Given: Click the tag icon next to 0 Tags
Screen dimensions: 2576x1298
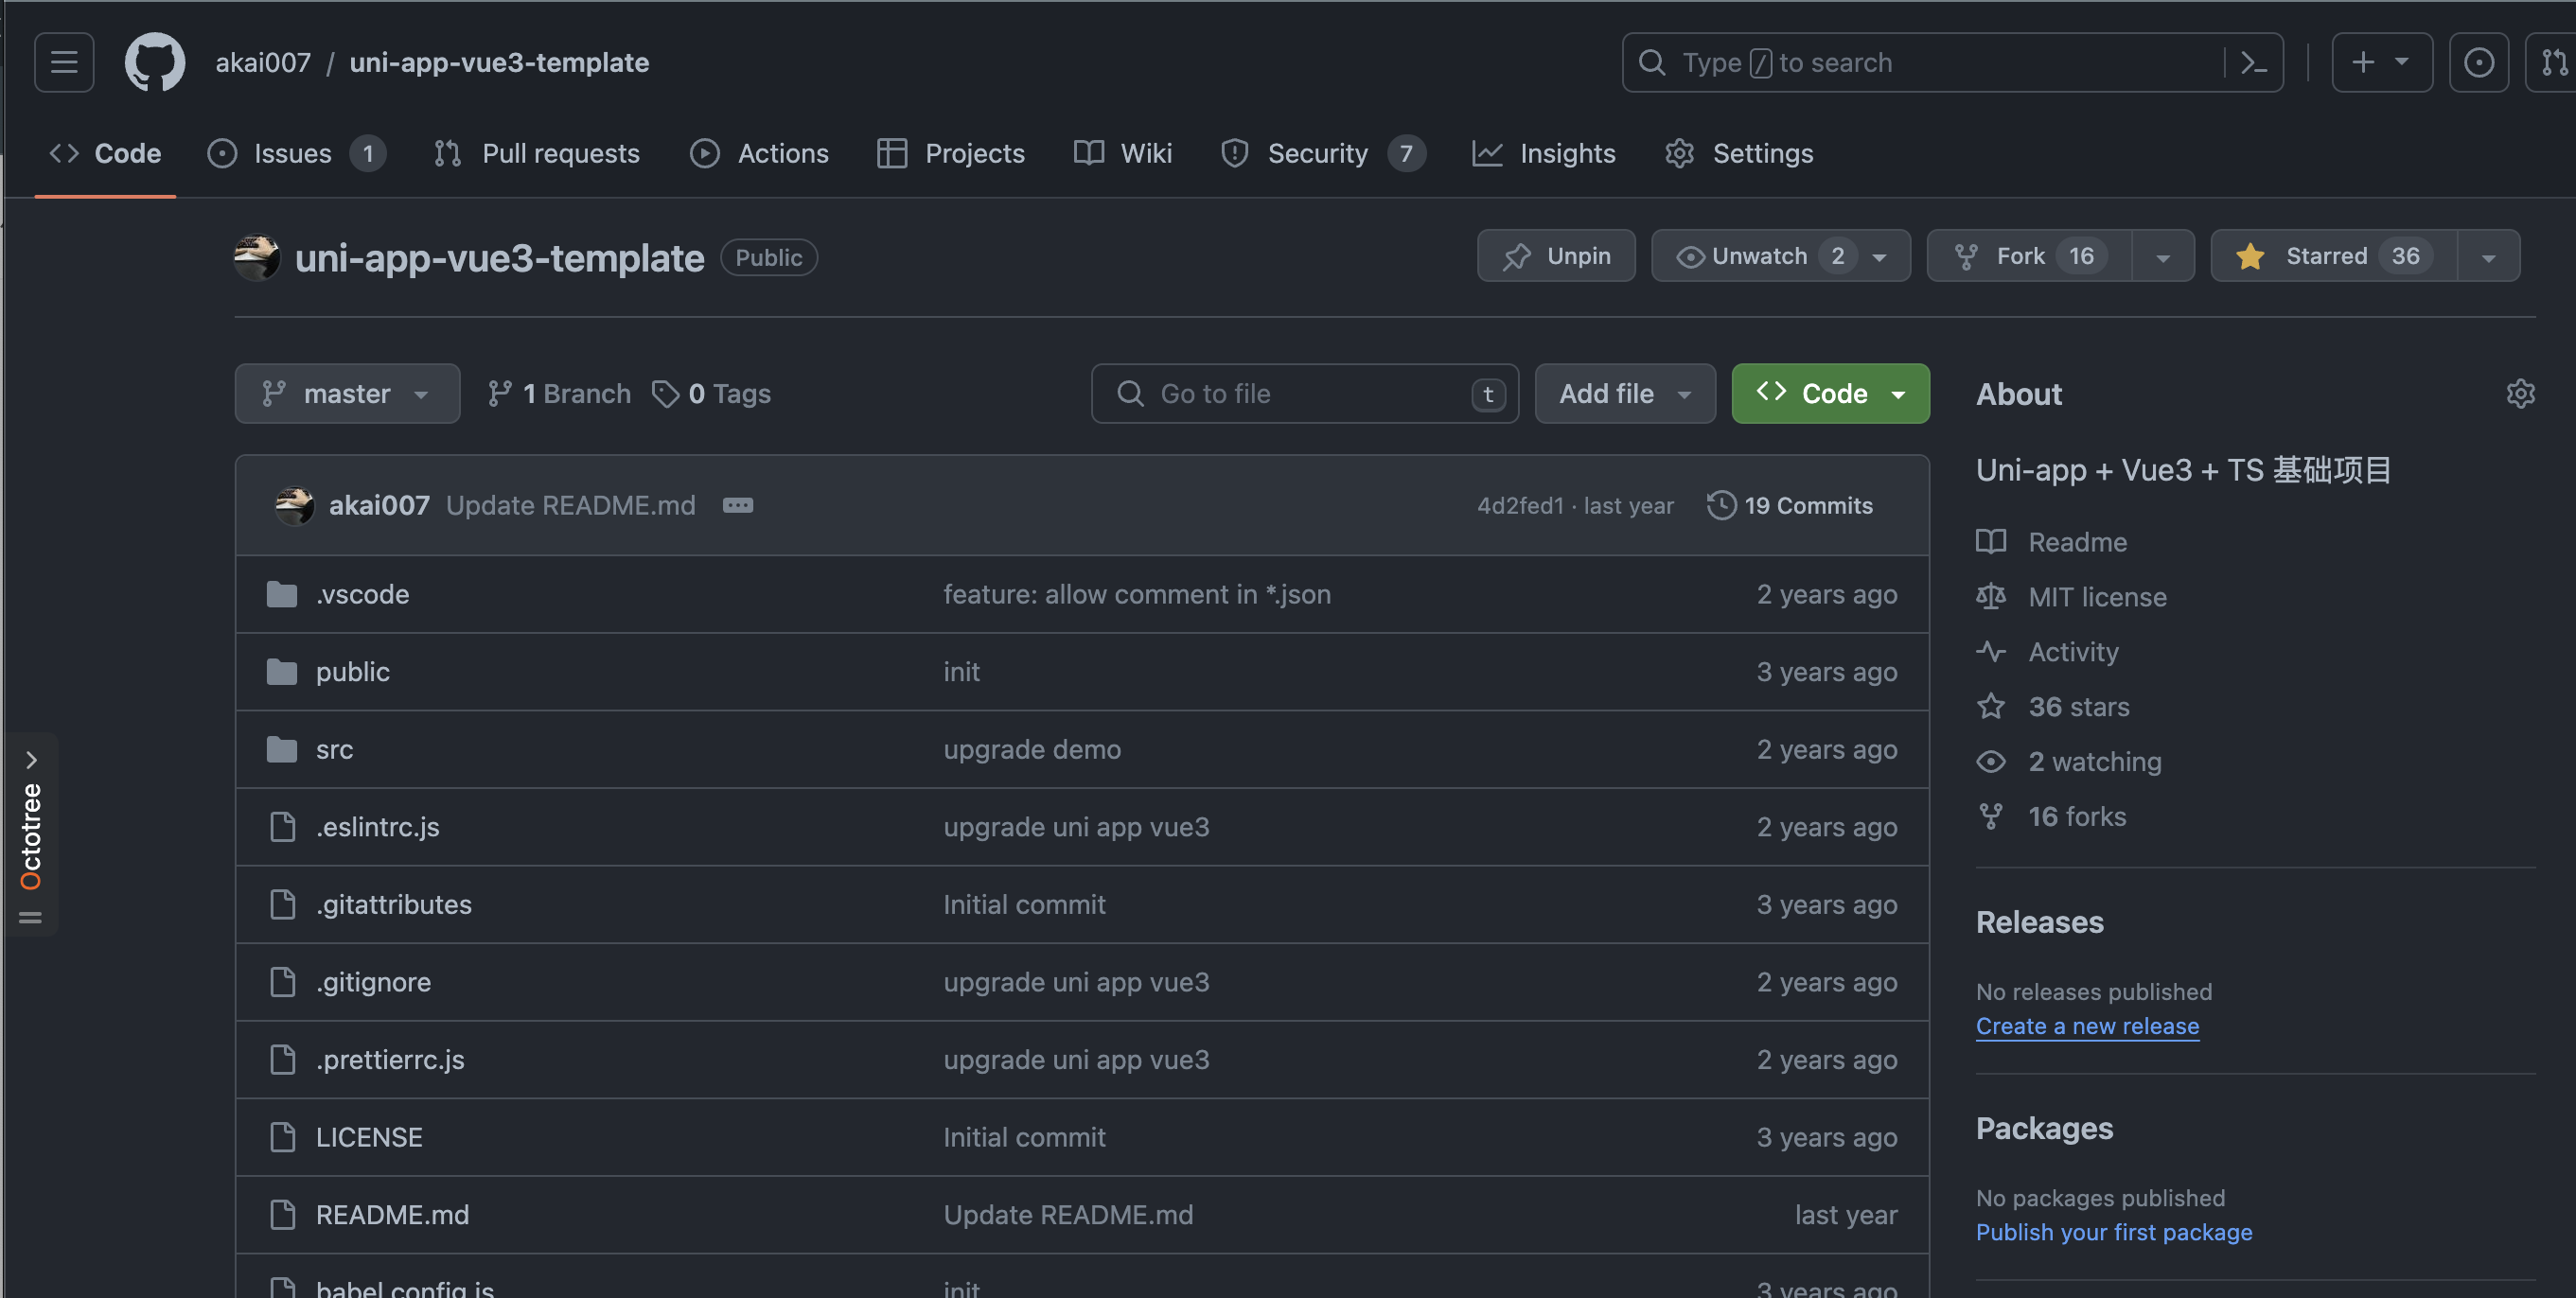Looking at the screenshot, I should pos(665,393).
